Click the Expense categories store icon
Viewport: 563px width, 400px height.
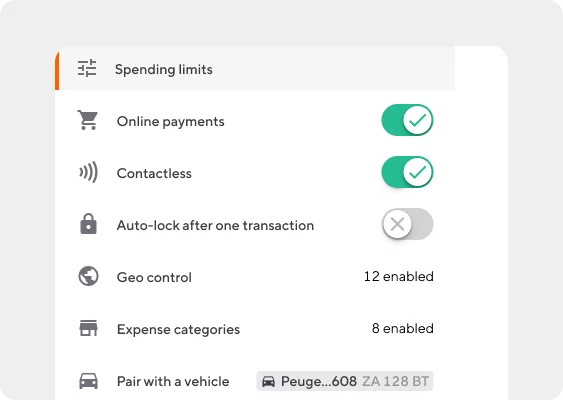88,328
